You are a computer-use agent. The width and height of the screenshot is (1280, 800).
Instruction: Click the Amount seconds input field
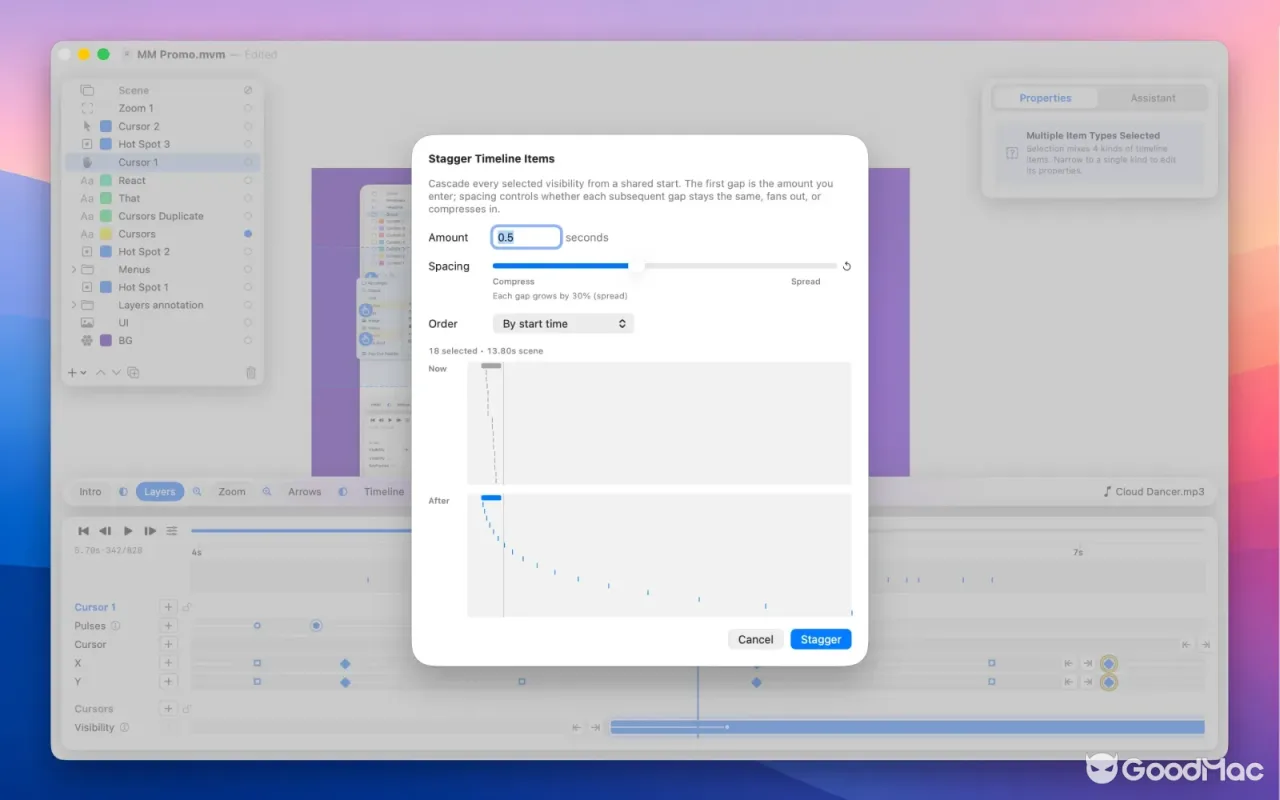tap(527, 237)
